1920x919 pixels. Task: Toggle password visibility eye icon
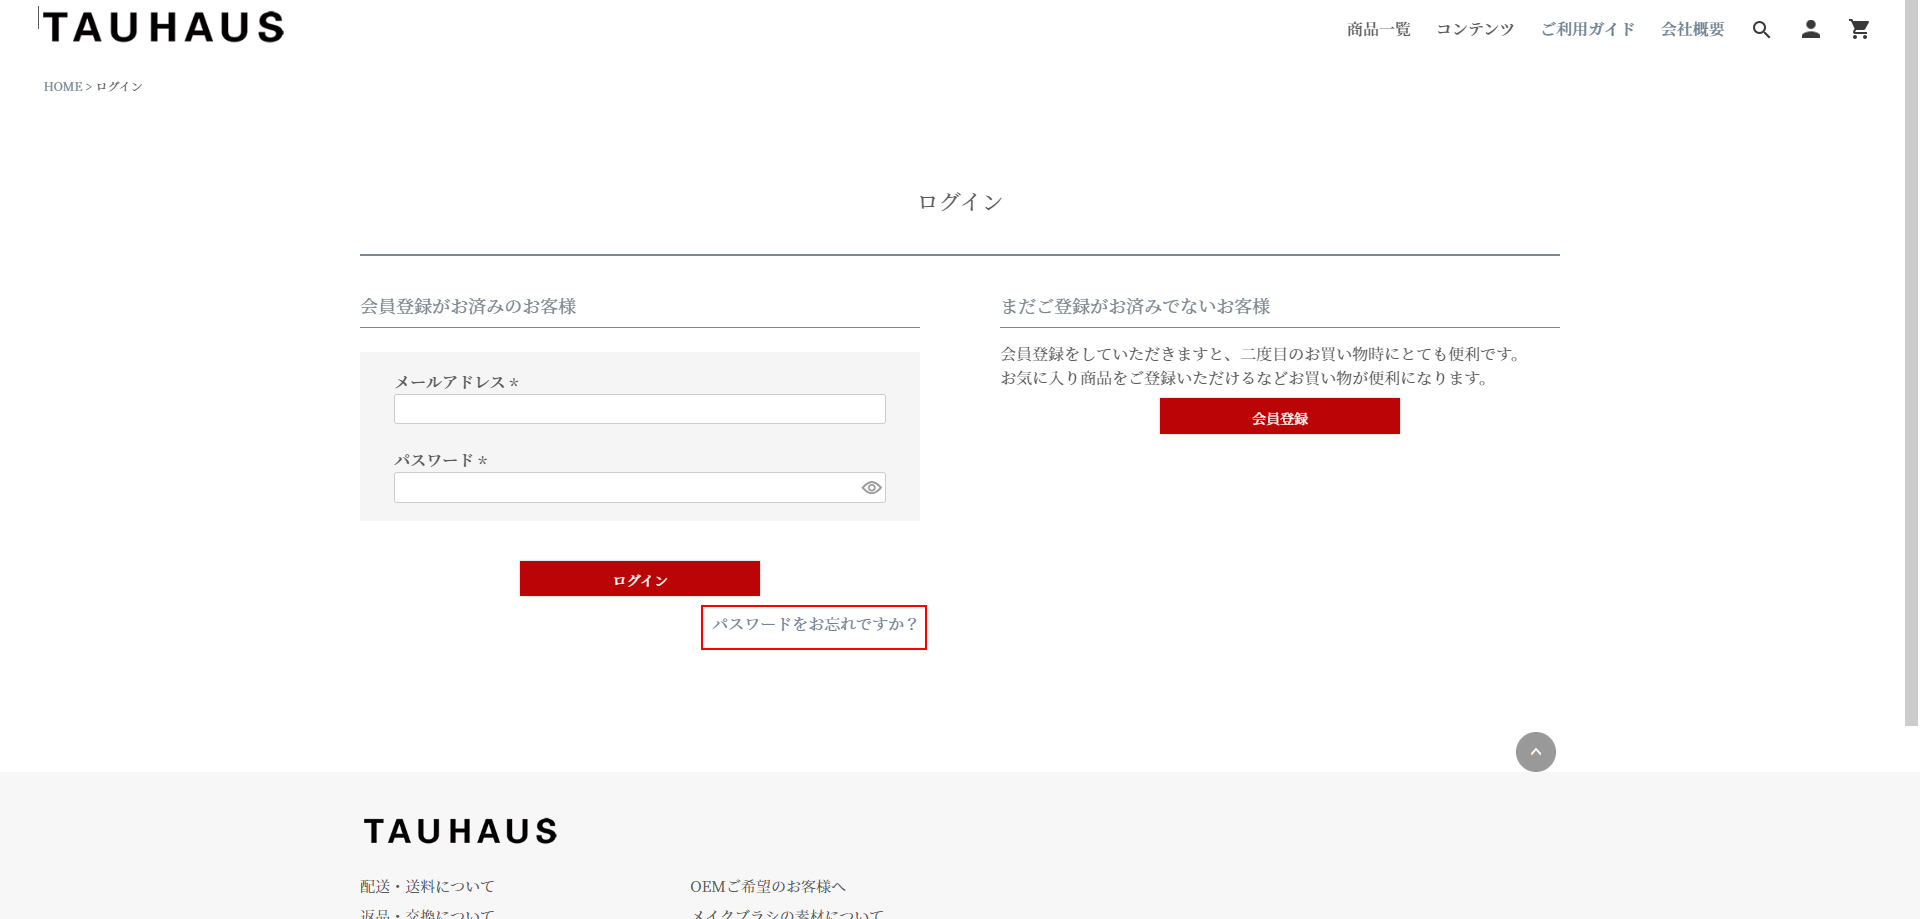(871, 488)
